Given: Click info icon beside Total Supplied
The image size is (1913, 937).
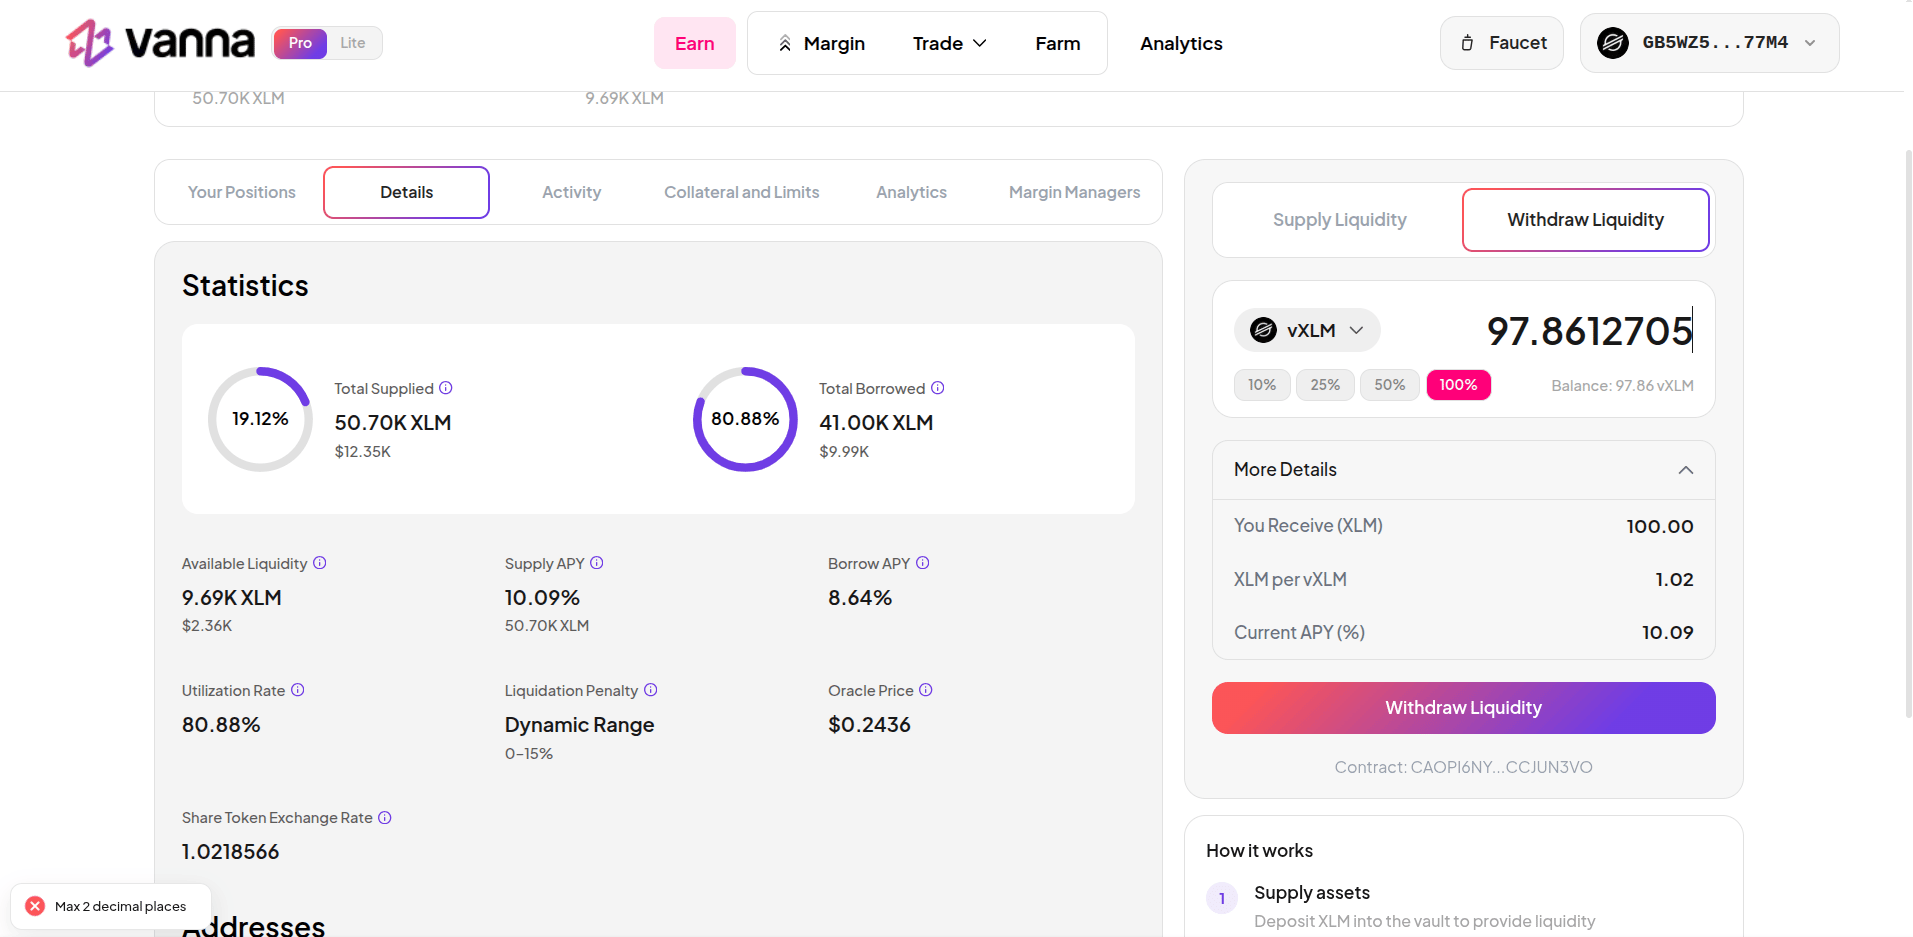Looking at the screenshot, I should click(x=446, y=388).
